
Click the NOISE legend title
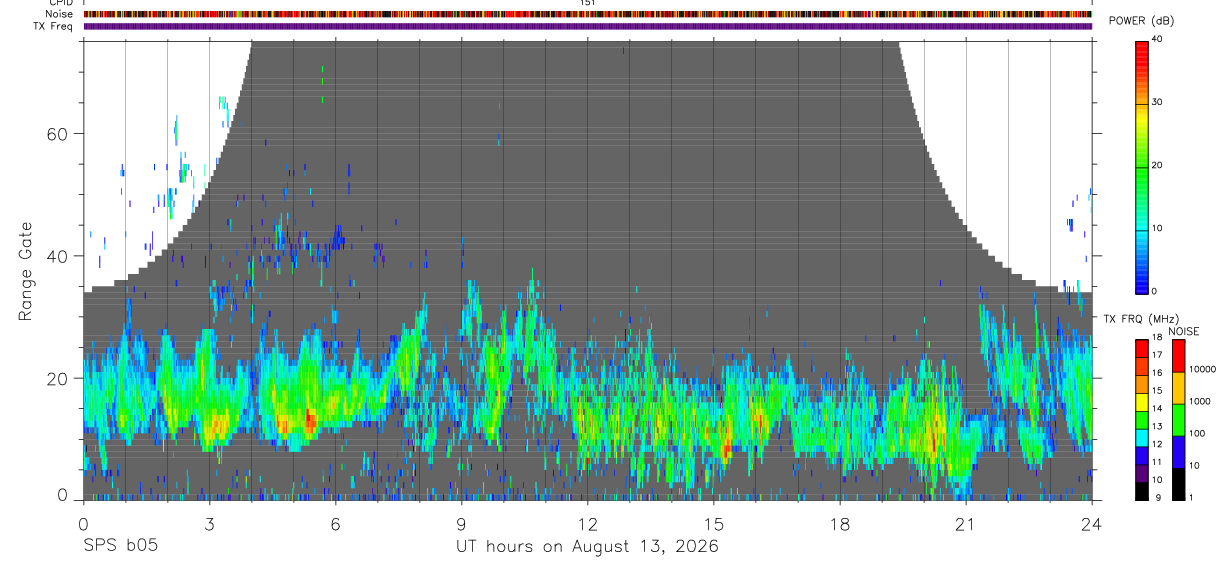tap(1183, 331)
